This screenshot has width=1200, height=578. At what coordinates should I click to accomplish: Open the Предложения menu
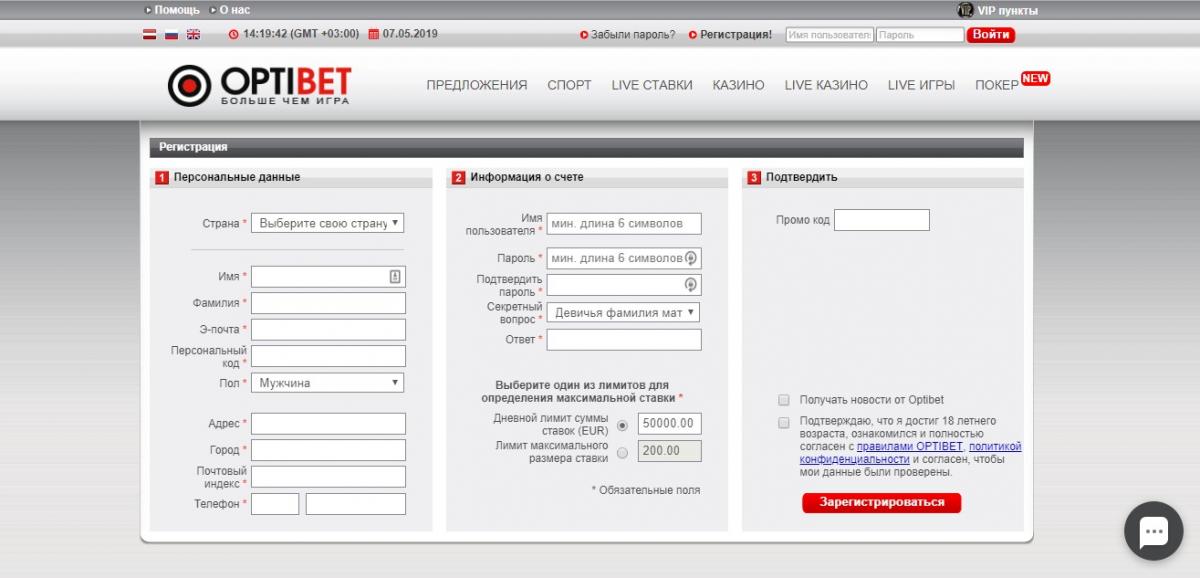click(477, 85)
